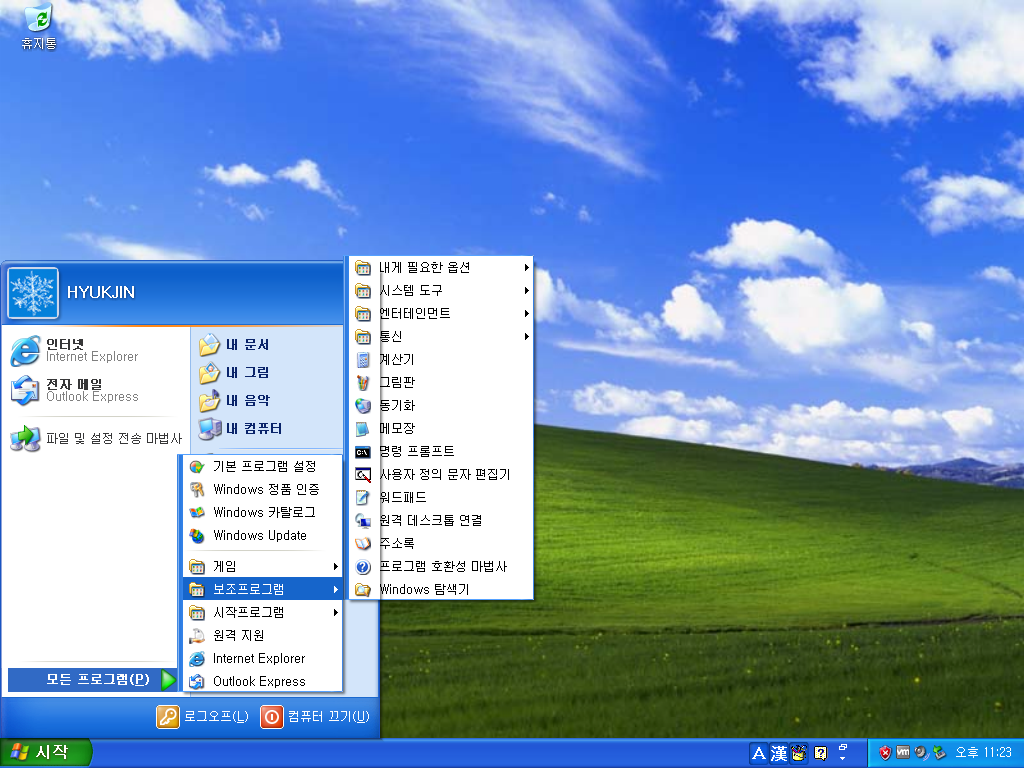This screenshot has height=768, width=1024.
Task: Open 사용자 정의 문자 편집기
Action: click(x=441, y=475)
